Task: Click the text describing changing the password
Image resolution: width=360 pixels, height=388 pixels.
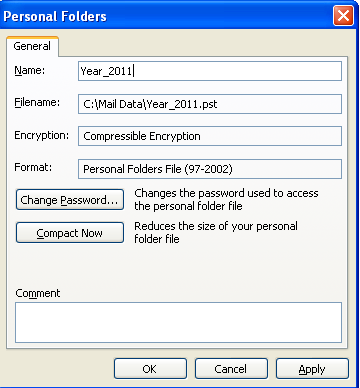Action: click(x=226, y=199)
